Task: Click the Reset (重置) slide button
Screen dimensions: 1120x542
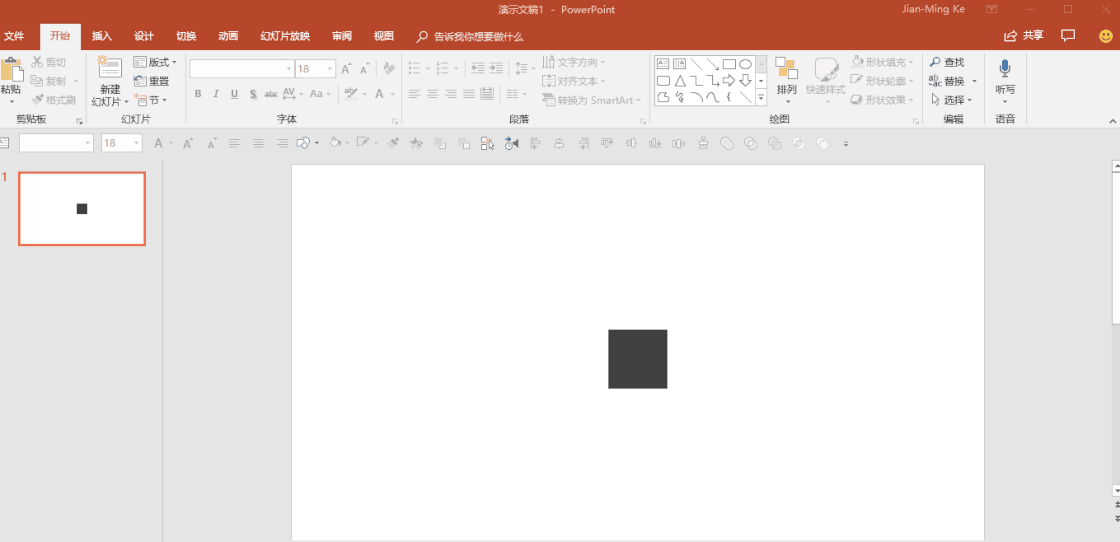Action: tap(152, 81)
